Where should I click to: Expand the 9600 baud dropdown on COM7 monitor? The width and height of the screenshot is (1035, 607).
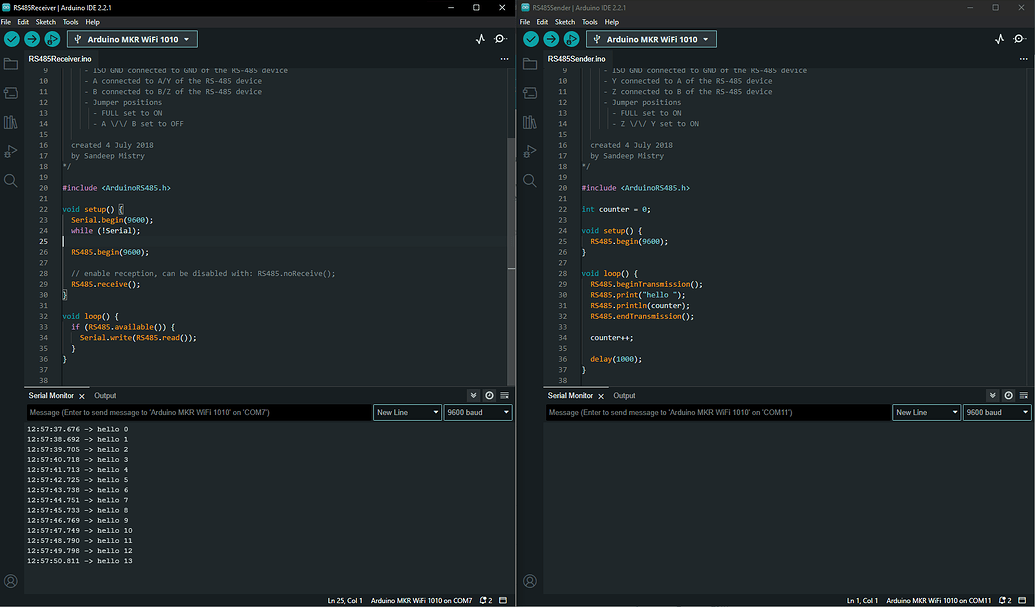pos(478,412)
